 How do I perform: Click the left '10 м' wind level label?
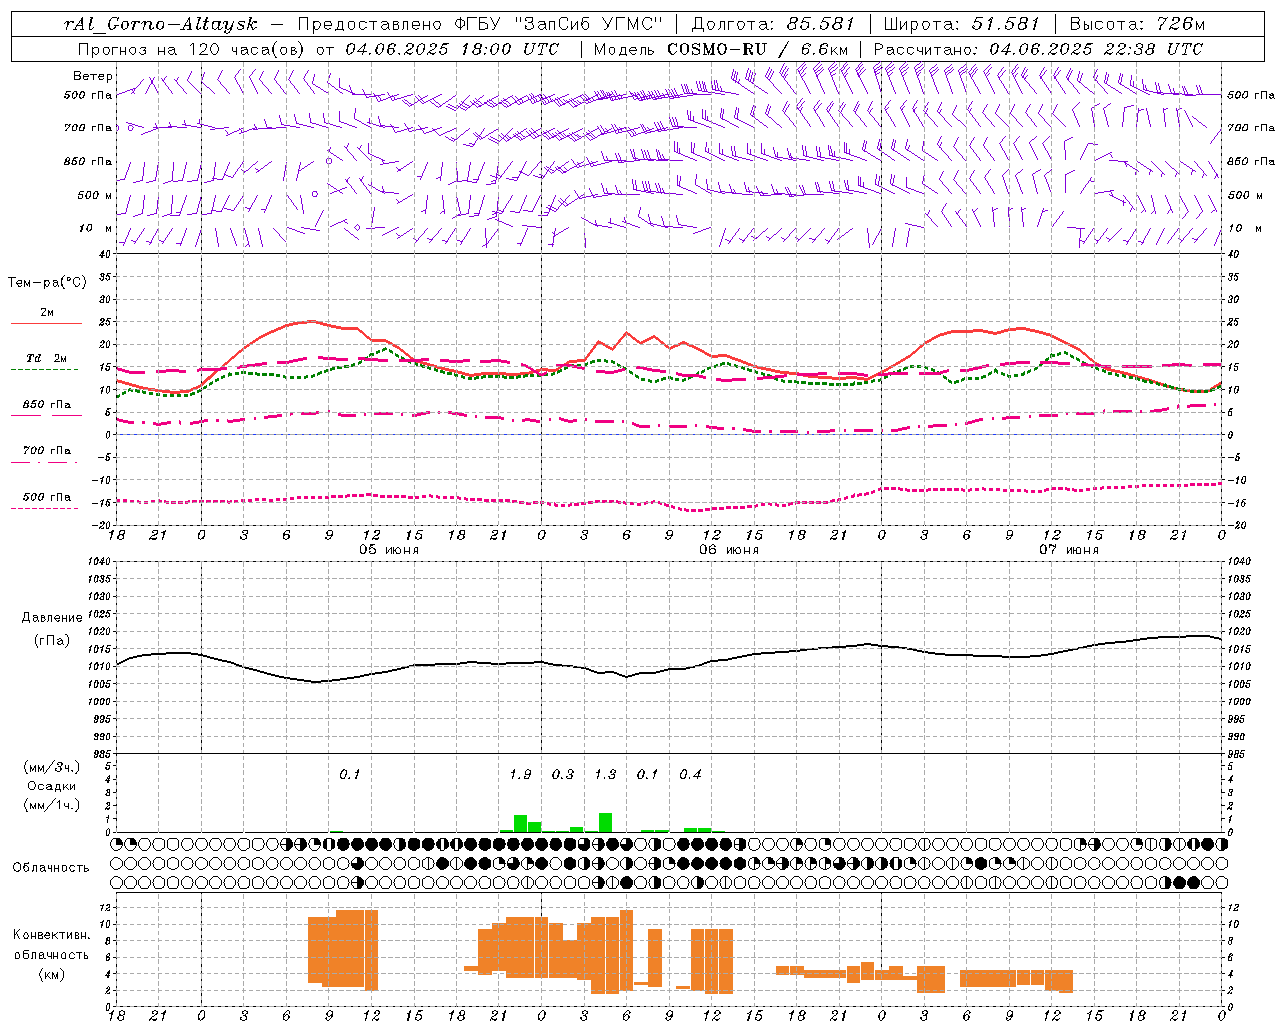96,228
